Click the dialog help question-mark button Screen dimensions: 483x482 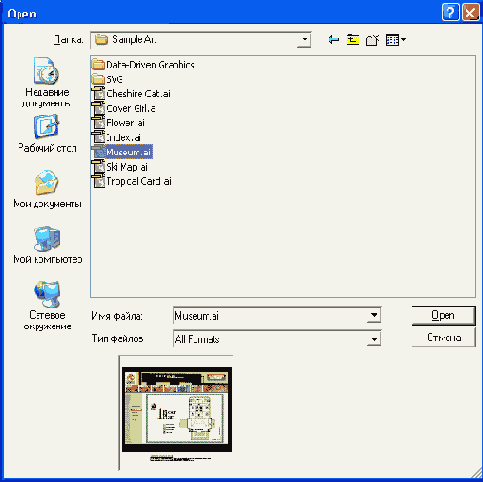450,13
